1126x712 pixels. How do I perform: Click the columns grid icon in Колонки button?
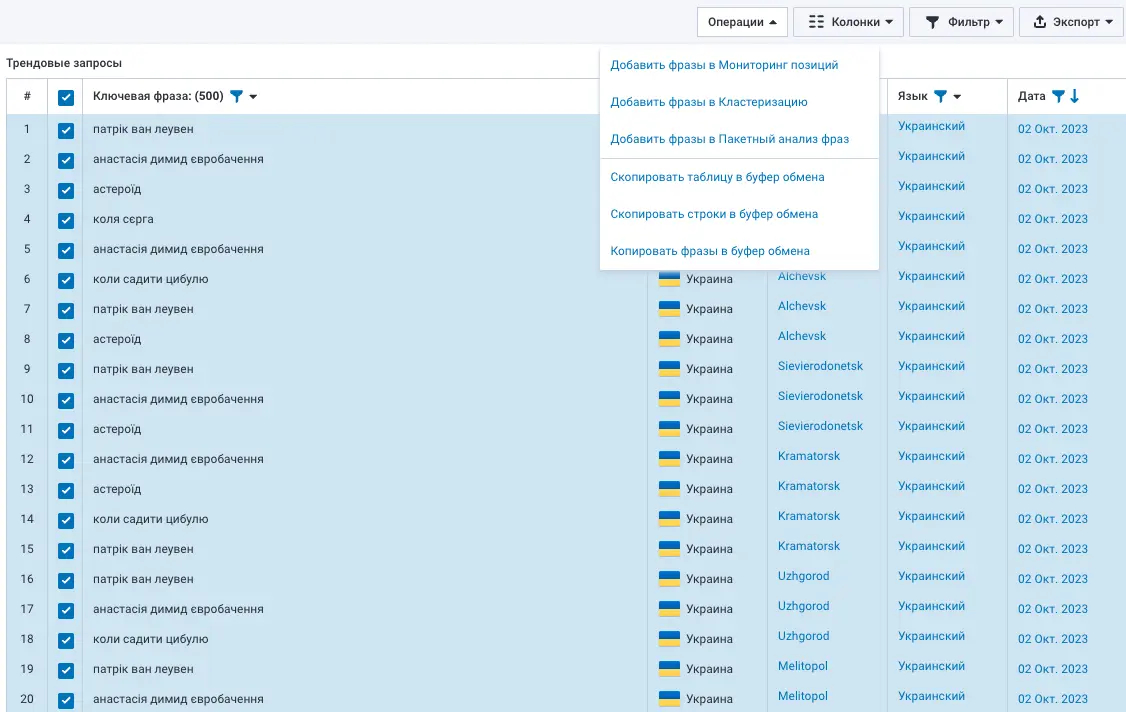[816, 22]
